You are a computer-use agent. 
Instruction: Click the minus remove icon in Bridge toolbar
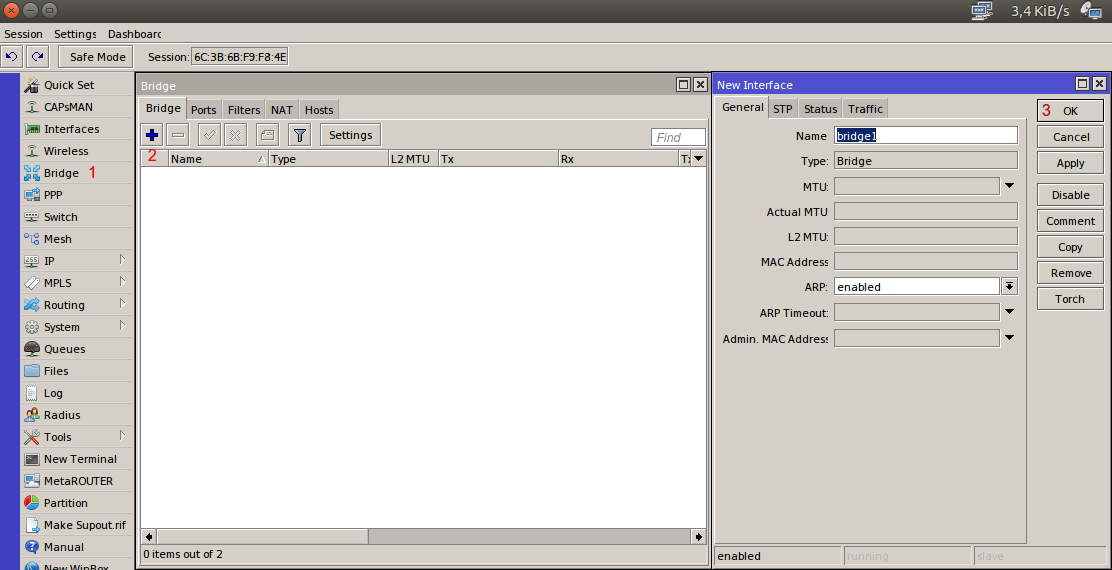[178, 135]
